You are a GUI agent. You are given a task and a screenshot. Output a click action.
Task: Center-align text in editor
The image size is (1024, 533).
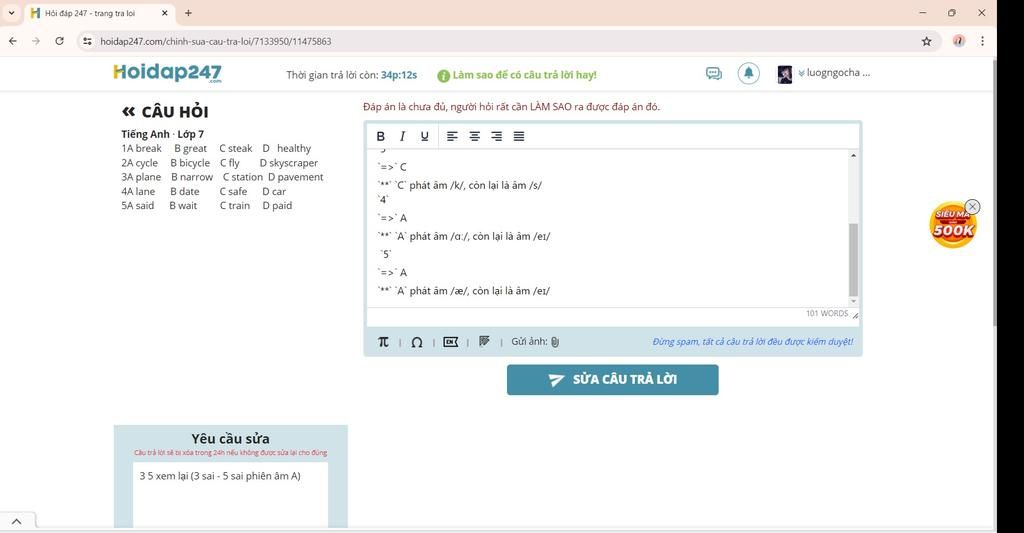click(475, 136)
